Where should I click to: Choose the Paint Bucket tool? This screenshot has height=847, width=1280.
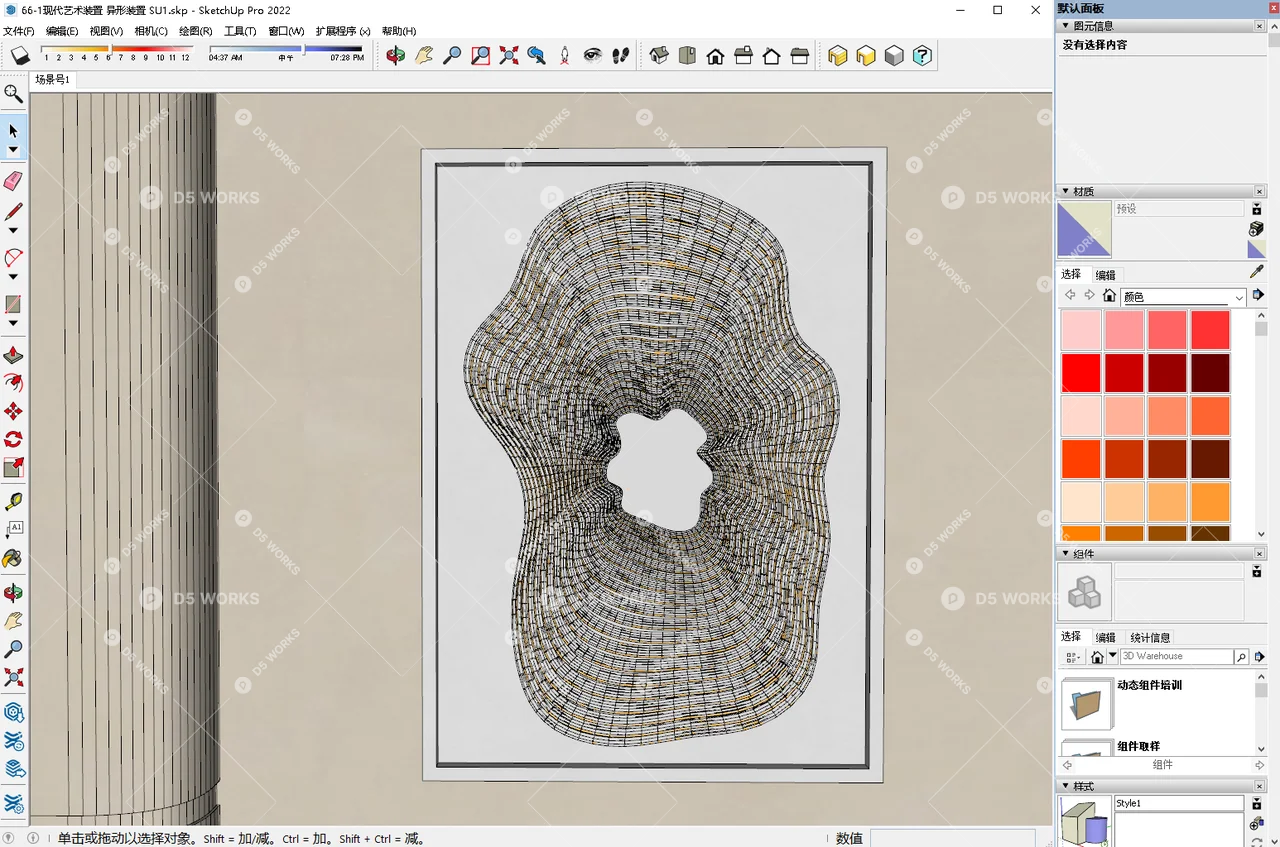click(13, 558)
